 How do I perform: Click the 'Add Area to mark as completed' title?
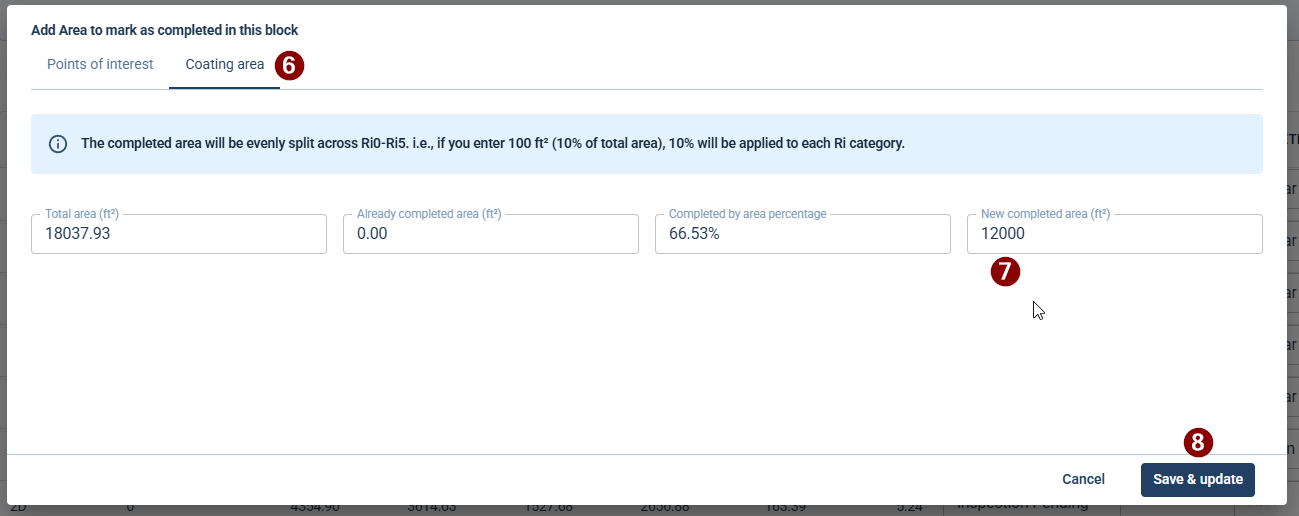[x=165, y=31]
